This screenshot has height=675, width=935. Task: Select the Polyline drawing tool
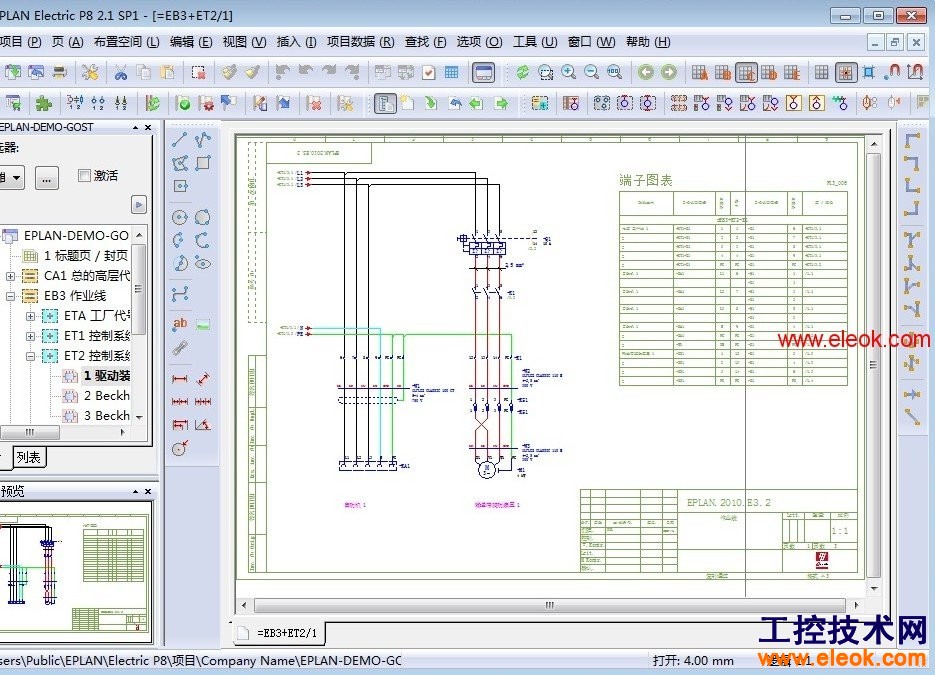203,140
